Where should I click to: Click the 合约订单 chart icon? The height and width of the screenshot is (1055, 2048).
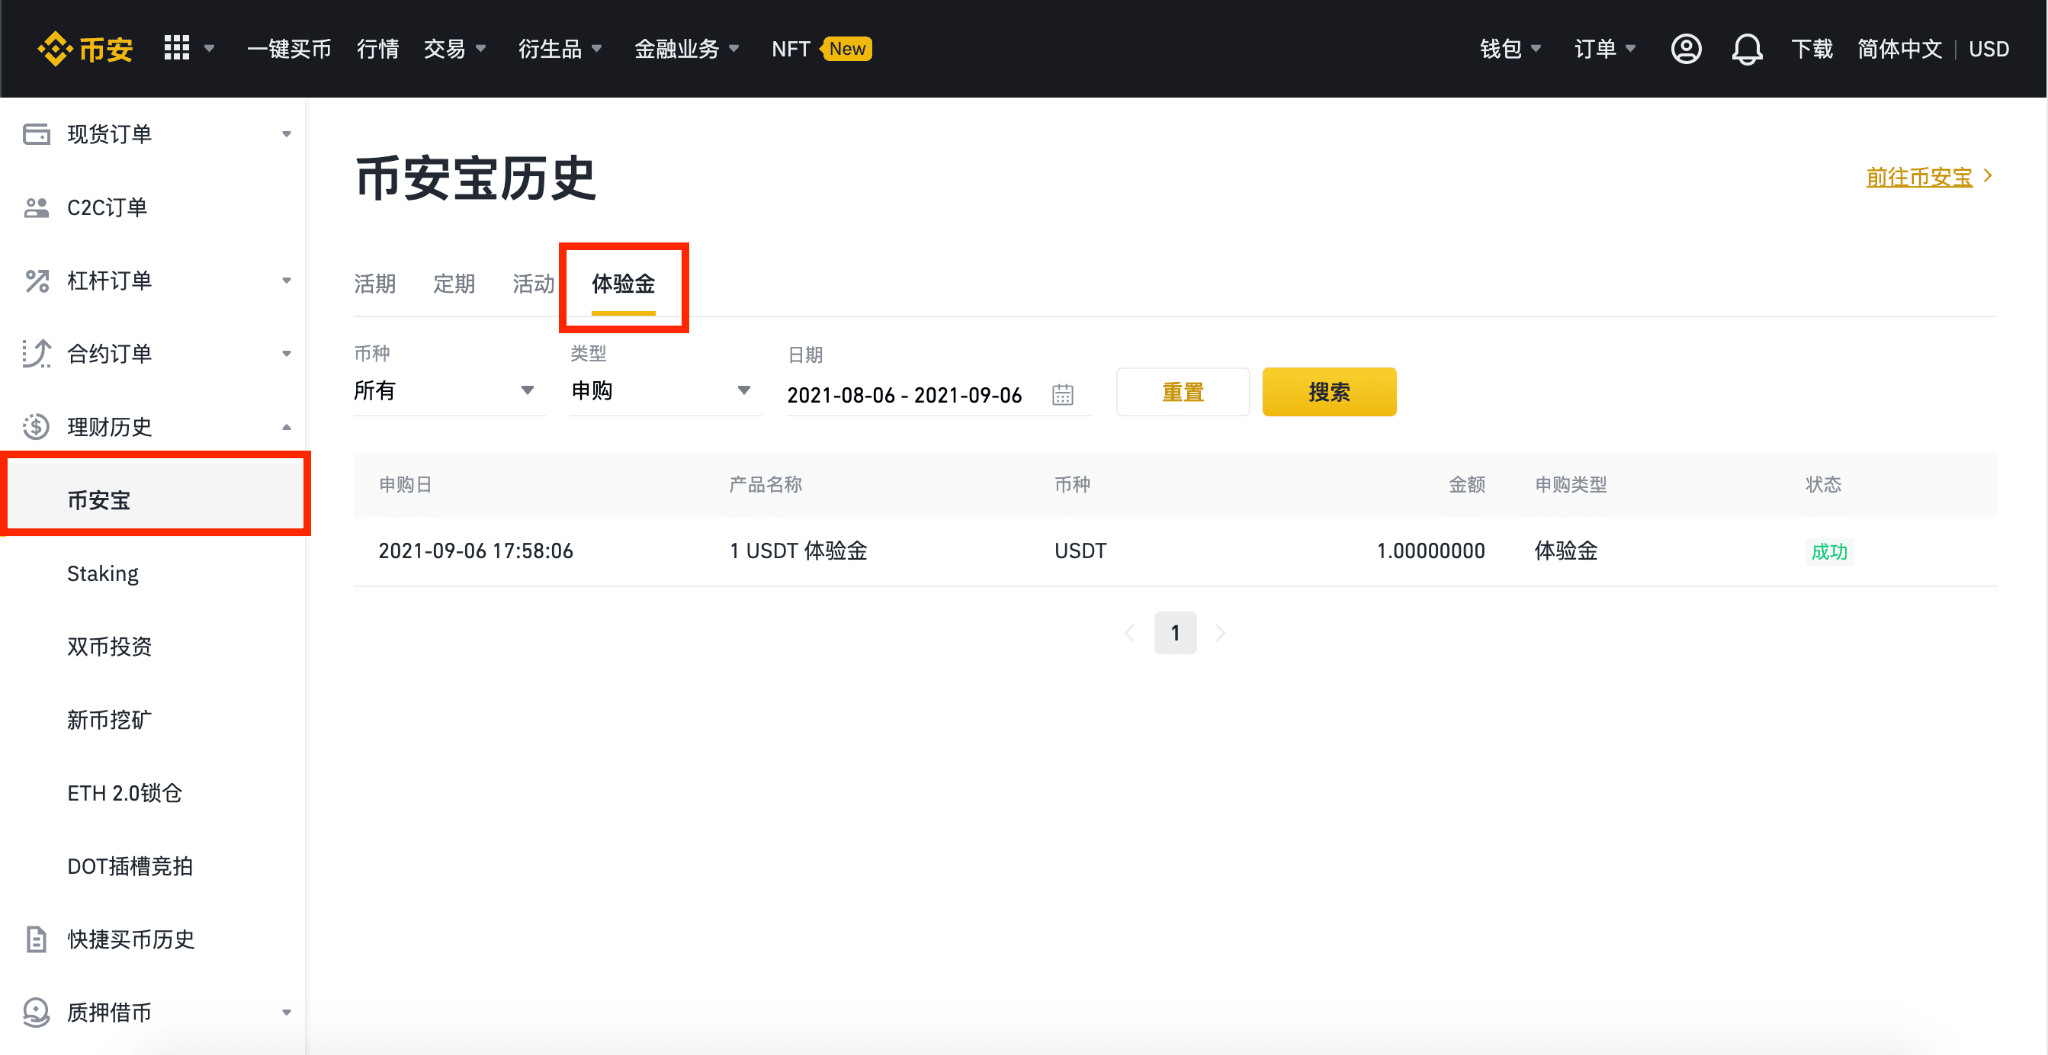37,354
